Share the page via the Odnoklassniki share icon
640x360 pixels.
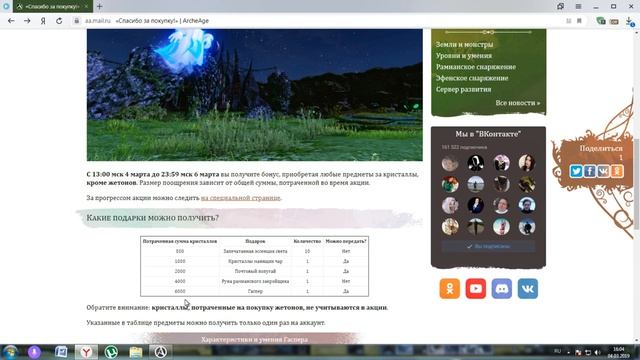point(617,171)
